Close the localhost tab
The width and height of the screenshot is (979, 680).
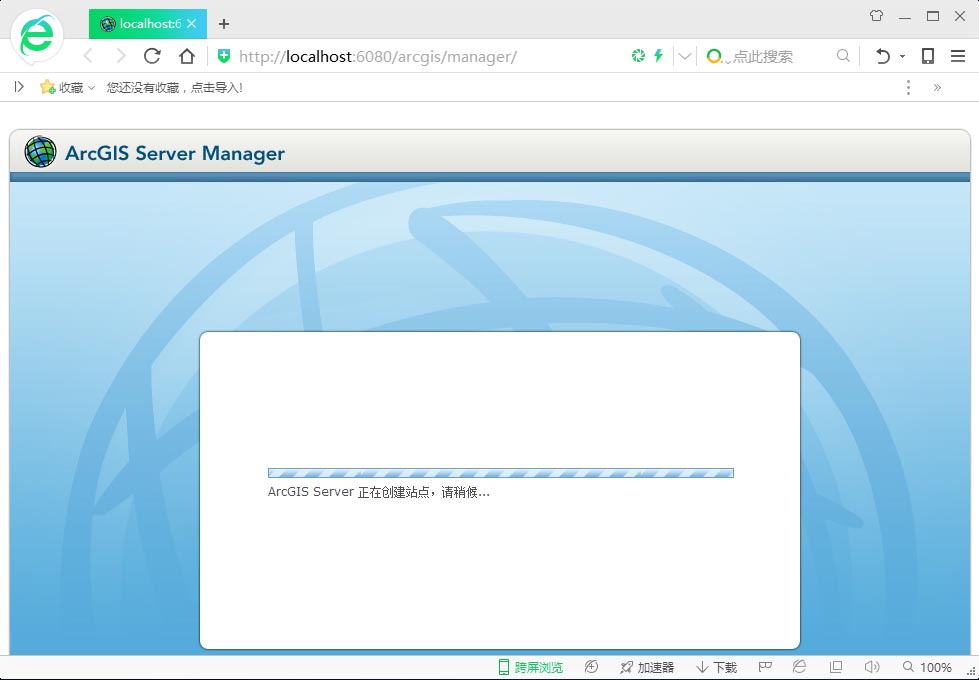[192, 24]
